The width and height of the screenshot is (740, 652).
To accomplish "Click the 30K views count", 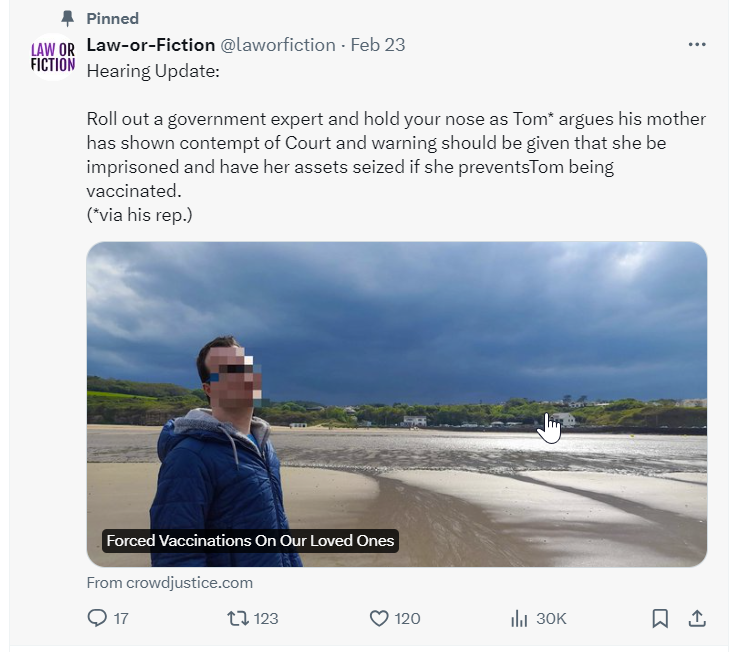I will click(x=551, y=619).
